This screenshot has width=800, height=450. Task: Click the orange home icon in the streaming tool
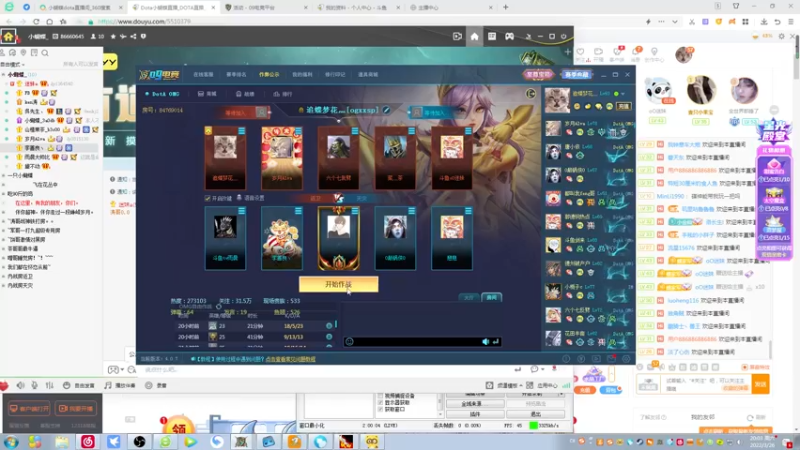click(x=9, y=37)
